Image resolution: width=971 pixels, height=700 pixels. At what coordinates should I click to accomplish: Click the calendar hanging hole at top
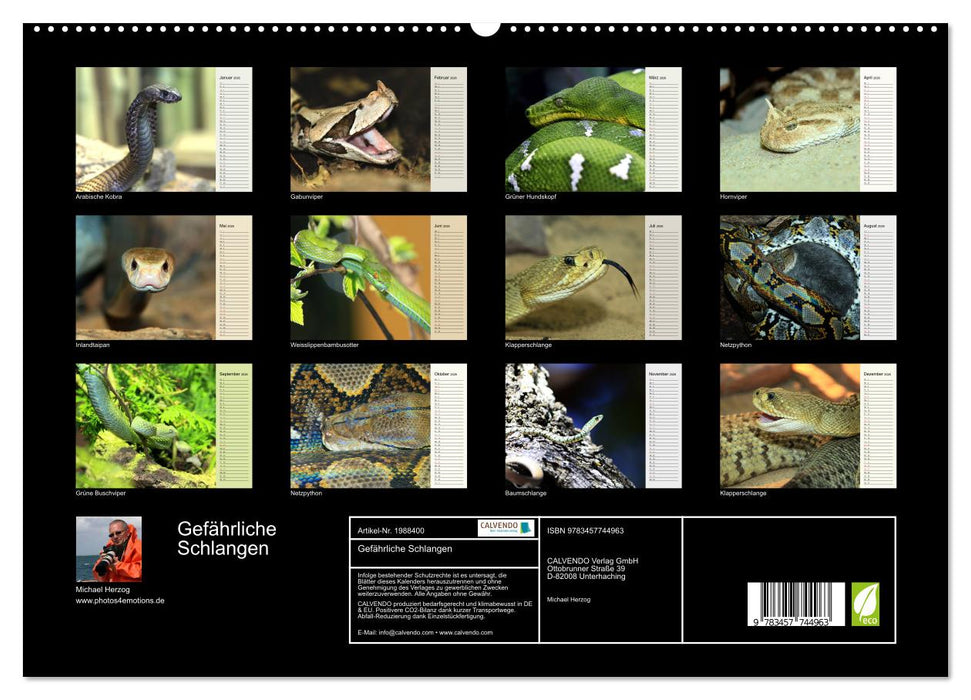pyautogui.click(x=485, y=27)
